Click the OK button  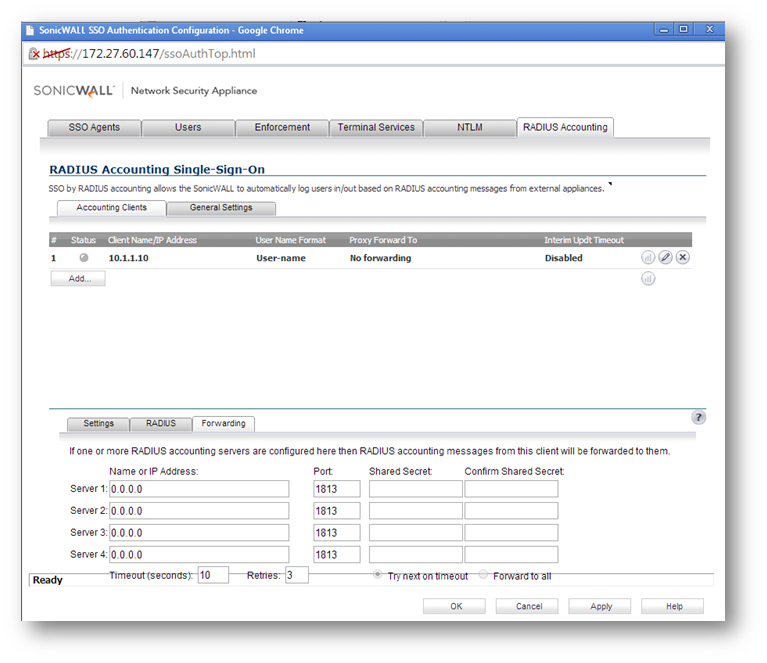pos(455,606)
